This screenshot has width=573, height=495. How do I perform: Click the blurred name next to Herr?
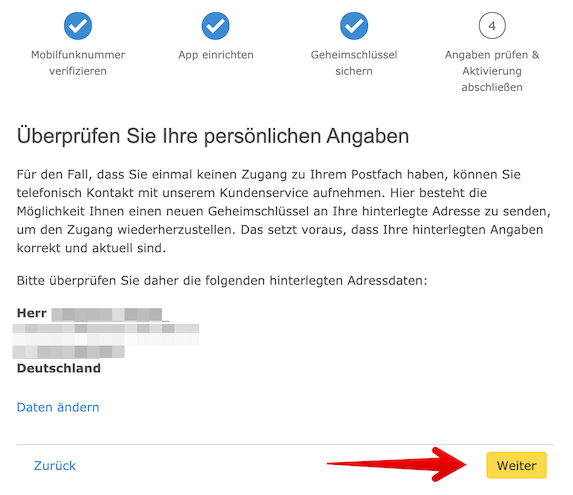click(110, 315)
